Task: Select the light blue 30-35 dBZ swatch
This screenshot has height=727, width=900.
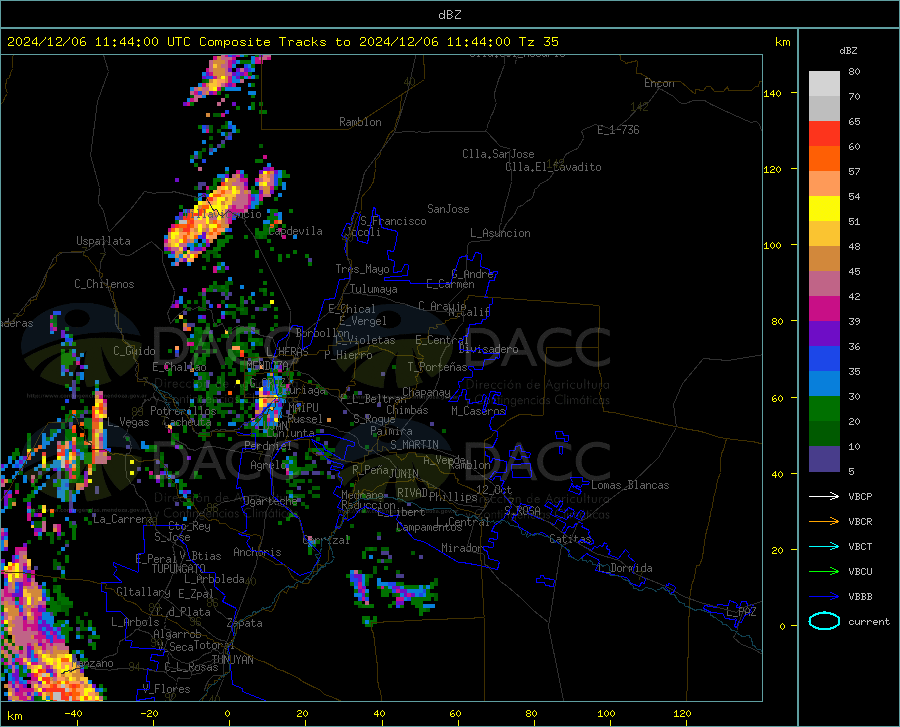Action: (824, 384)
